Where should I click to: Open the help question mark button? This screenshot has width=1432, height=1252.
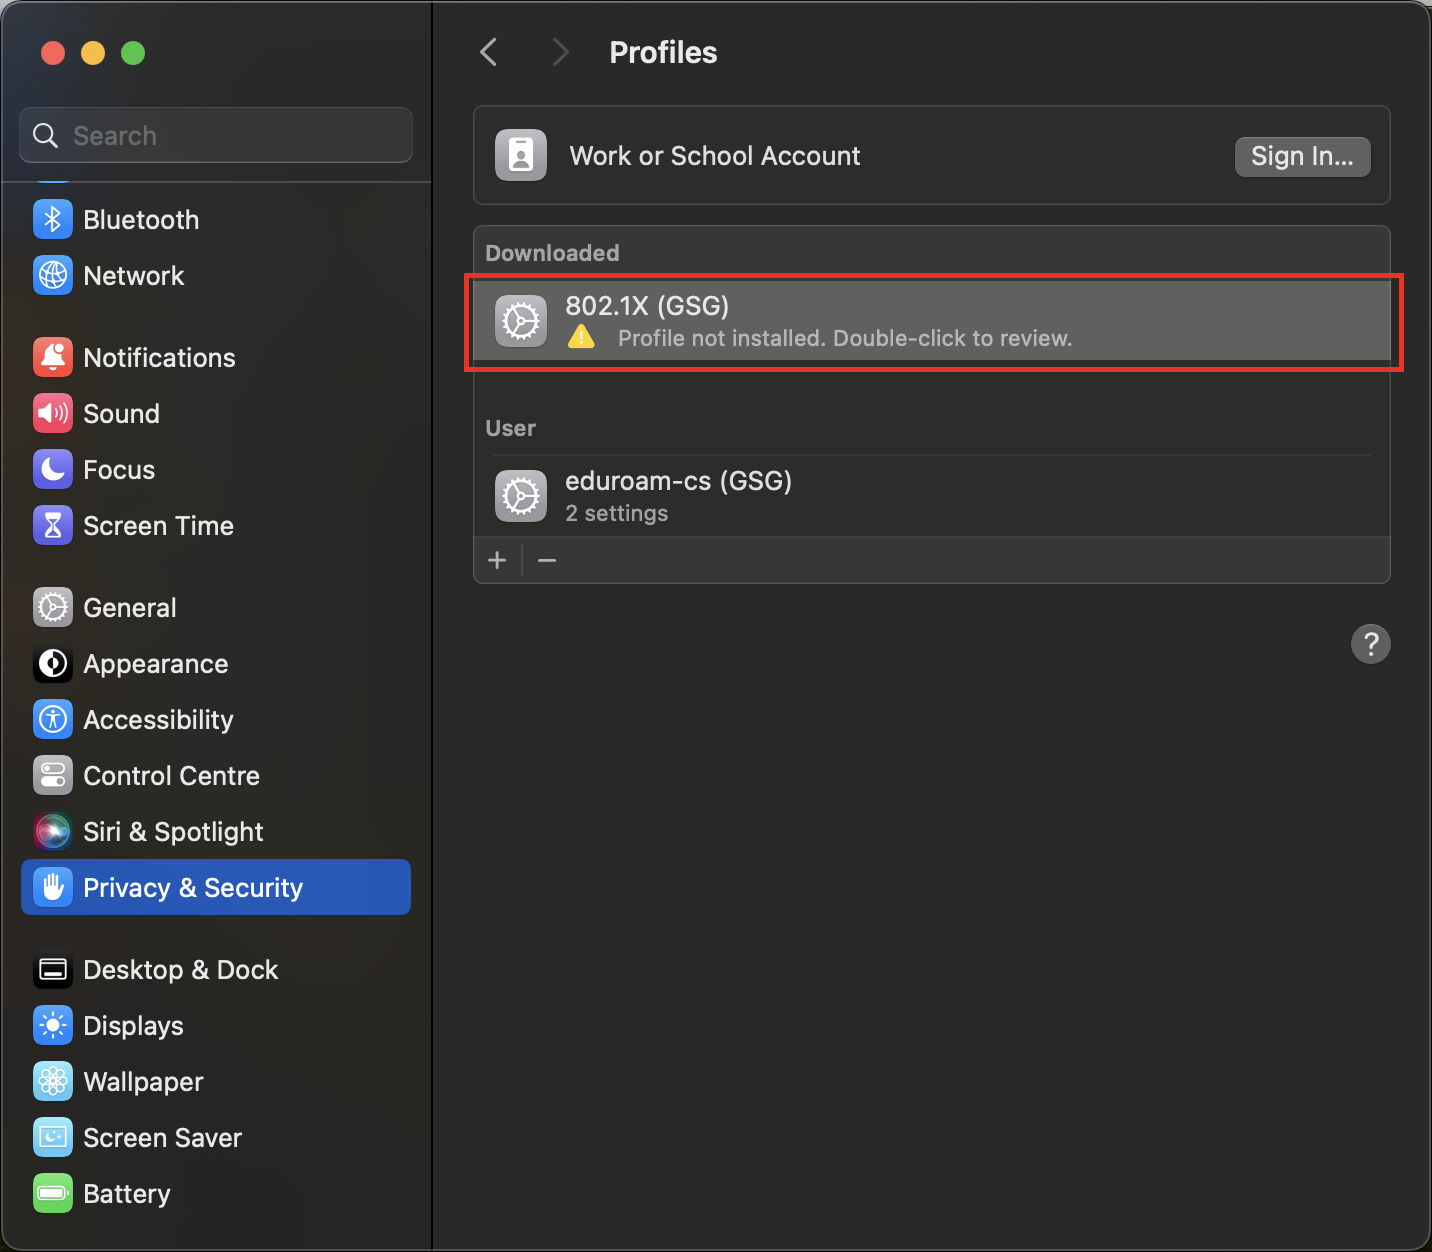point(1370,644)
